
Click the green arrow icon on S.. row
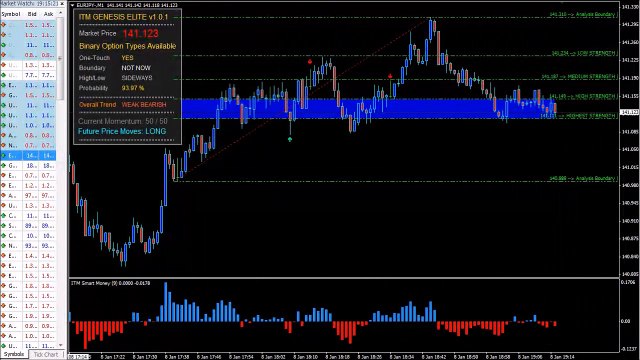[4, 226]
